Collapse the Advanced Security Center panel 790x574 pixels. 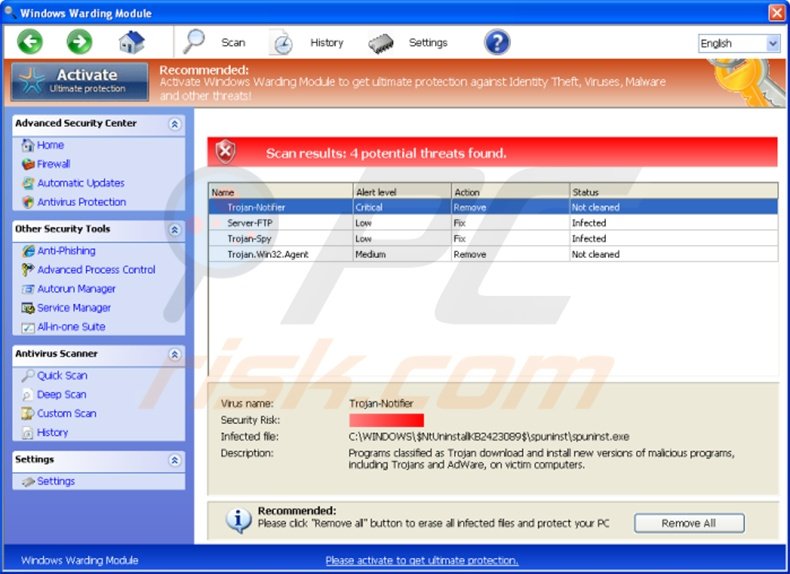click(175, 124)
